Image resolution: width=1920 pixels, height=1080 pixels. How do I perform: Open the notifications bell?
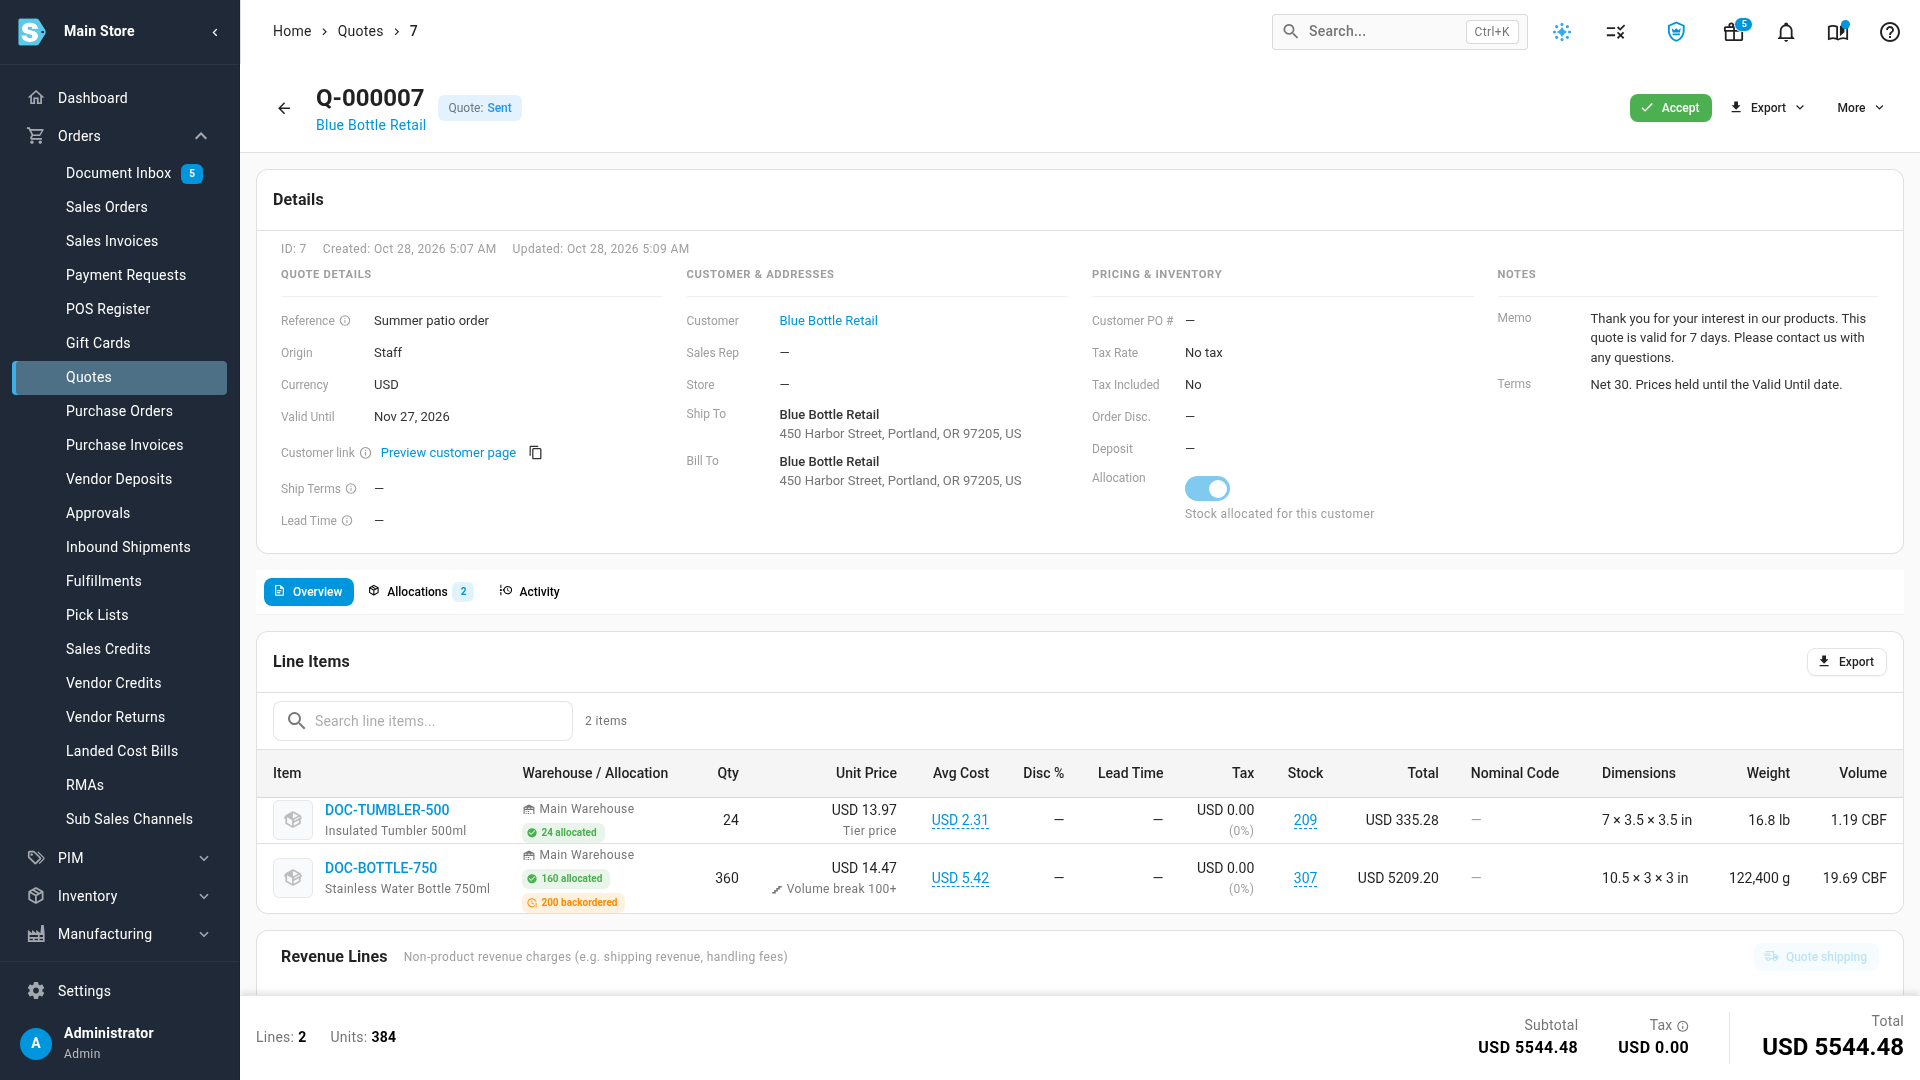click(x=1786, y=32)
